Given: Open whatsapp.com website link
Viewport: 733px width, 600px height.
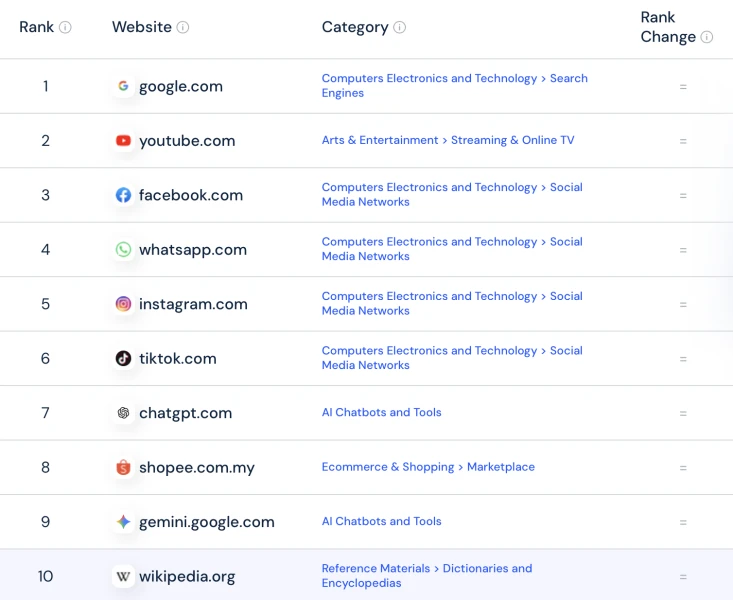Looking at the screenshot, I should [193, 250].
